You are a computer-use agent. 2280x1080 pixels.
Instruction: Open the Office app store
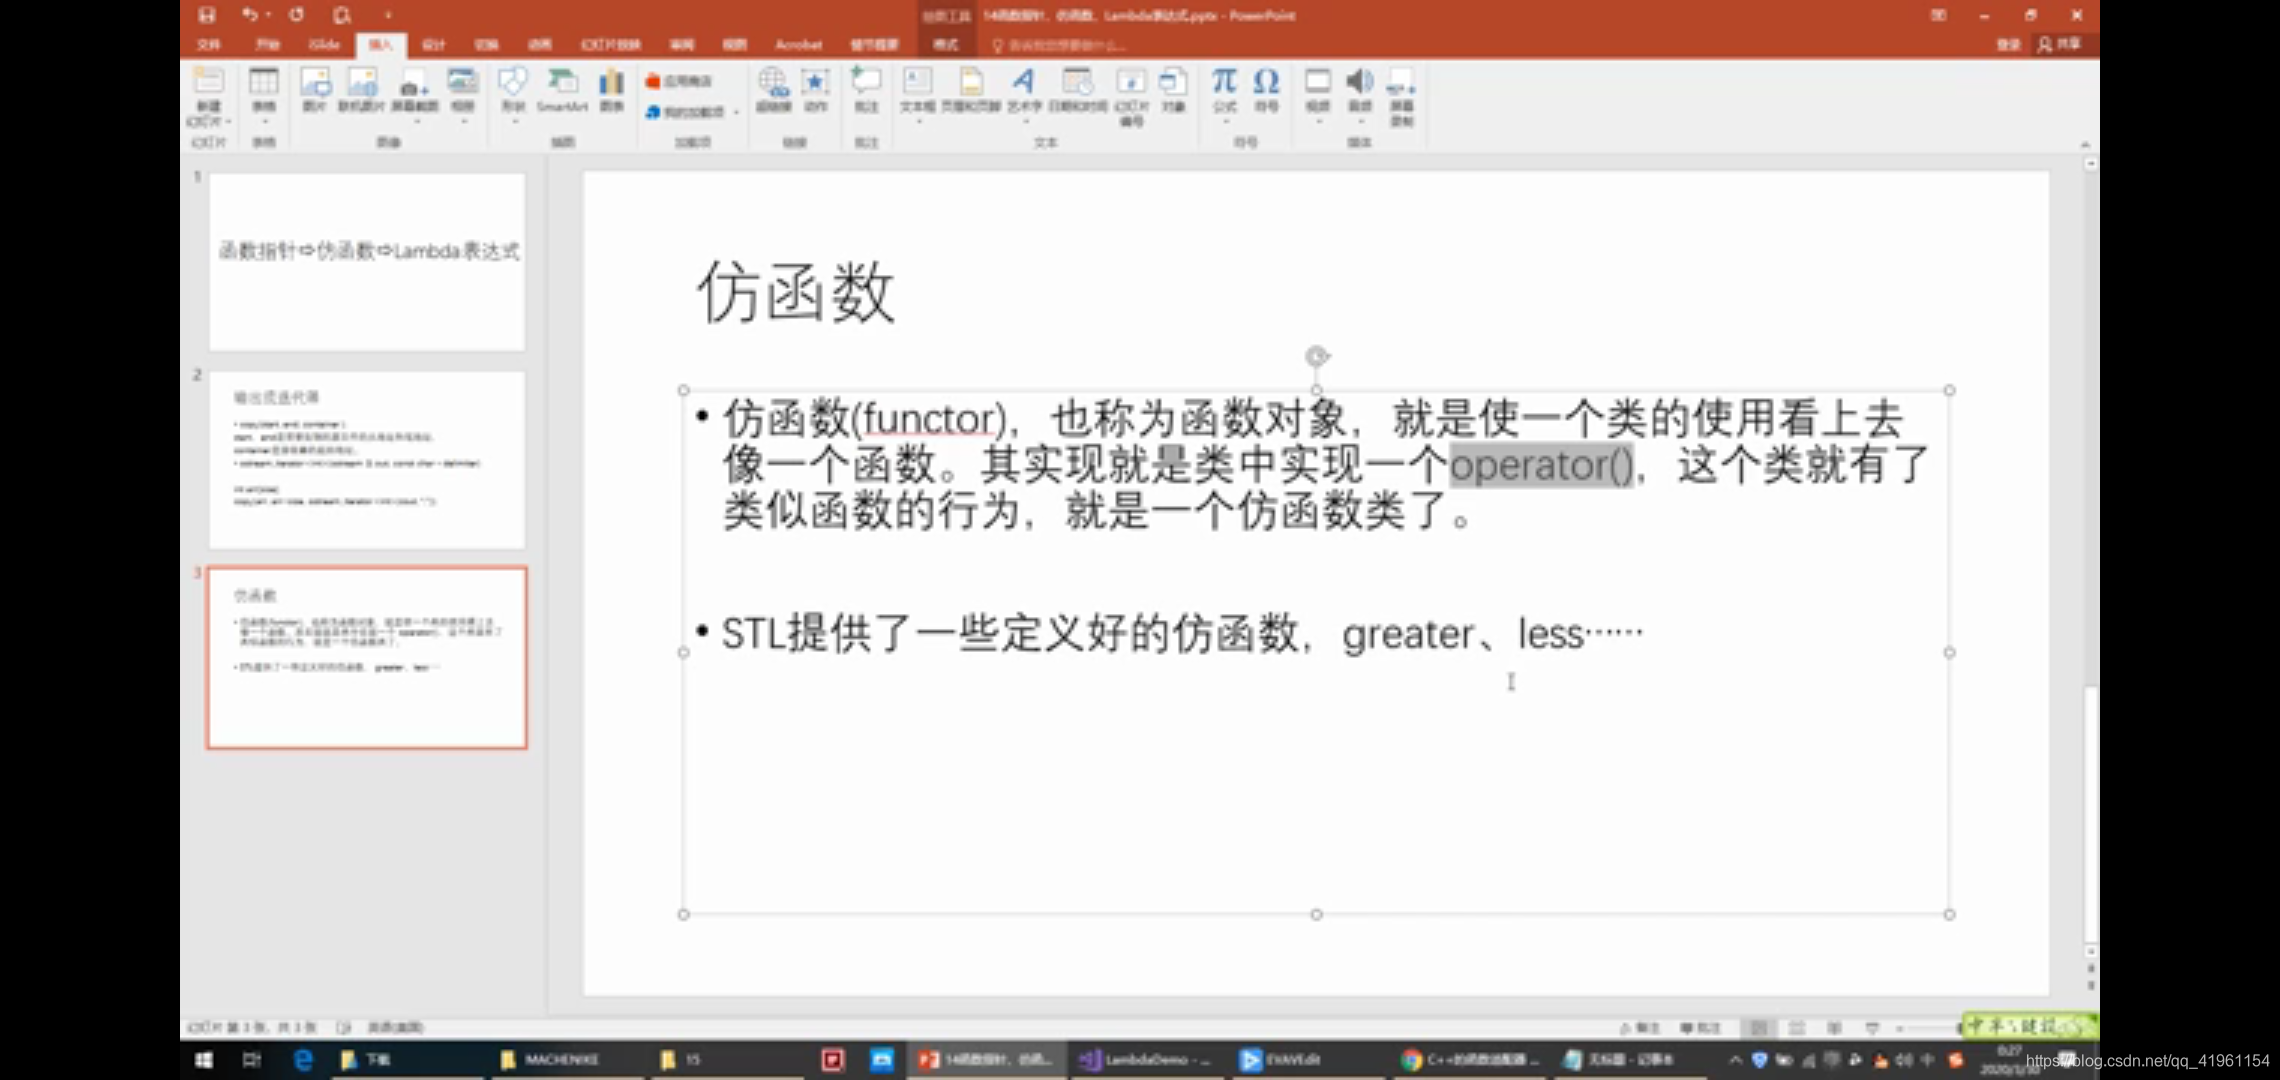[x=679, y=81]
